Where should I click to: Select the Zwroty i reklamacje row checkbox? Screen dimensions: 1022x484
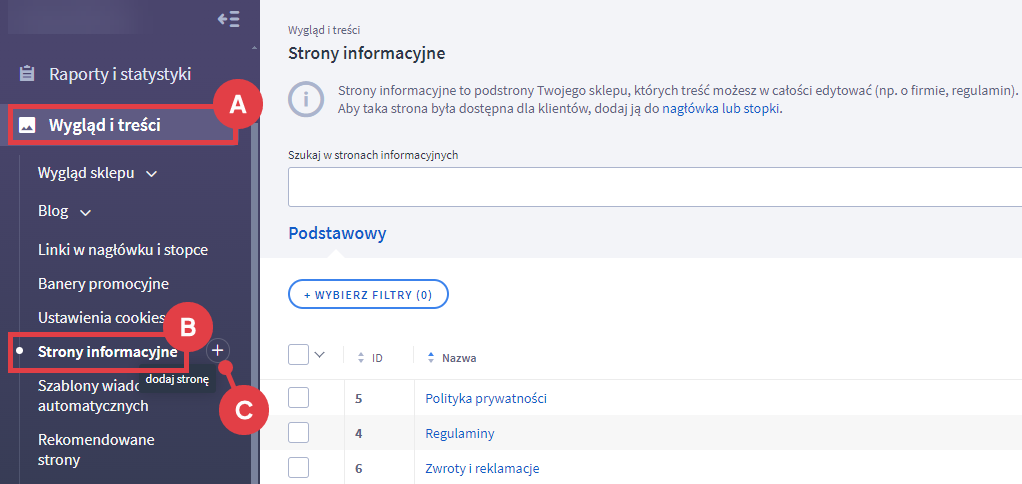[x=298, y=467]
